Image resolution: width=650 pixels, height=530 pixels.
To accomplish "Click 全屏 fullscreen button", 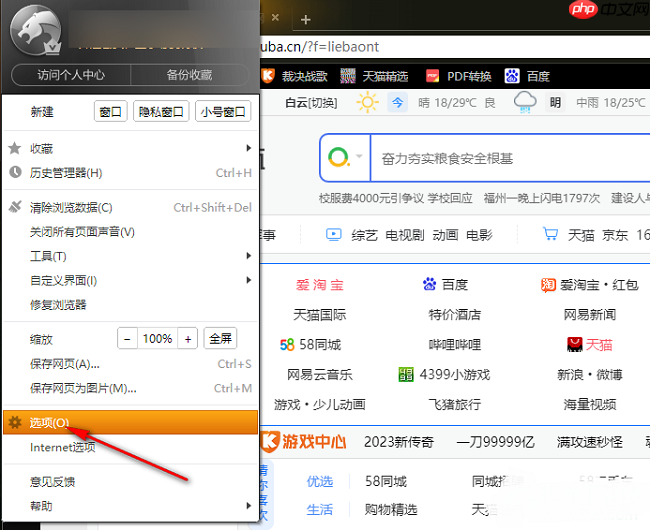I will (x=220, y=339).
